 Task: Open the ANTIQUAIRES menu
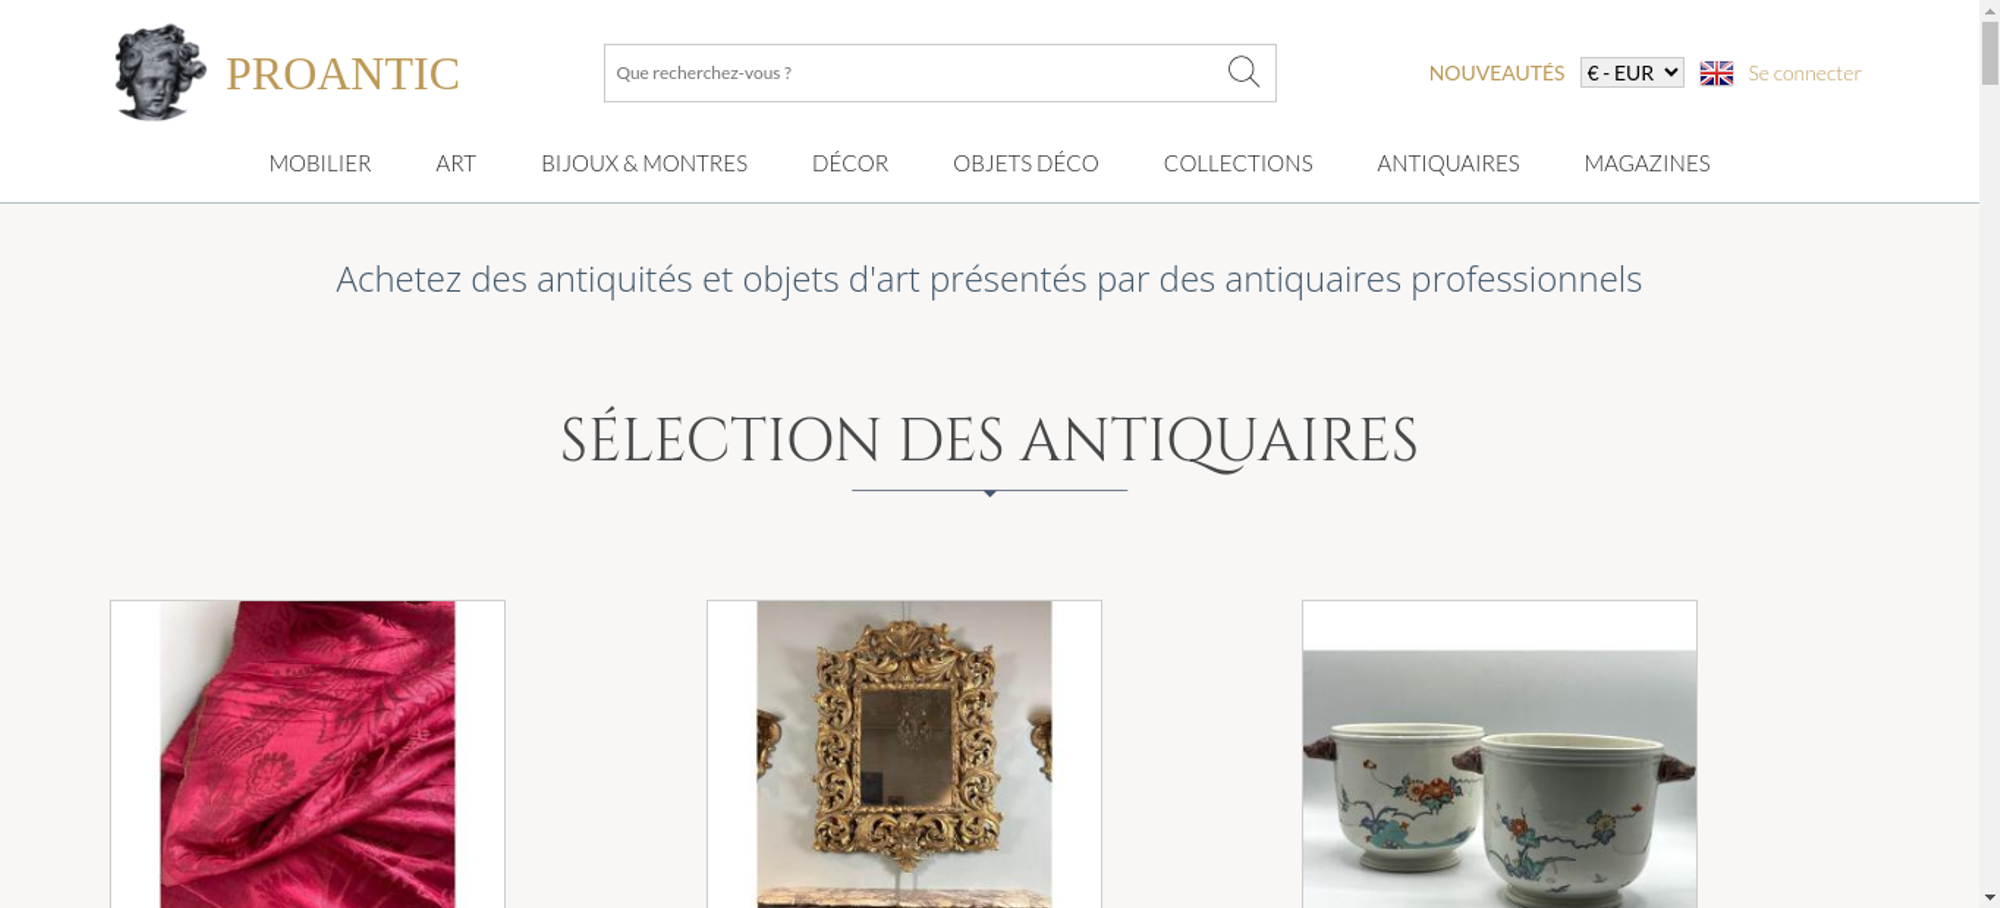(1448, 163)
